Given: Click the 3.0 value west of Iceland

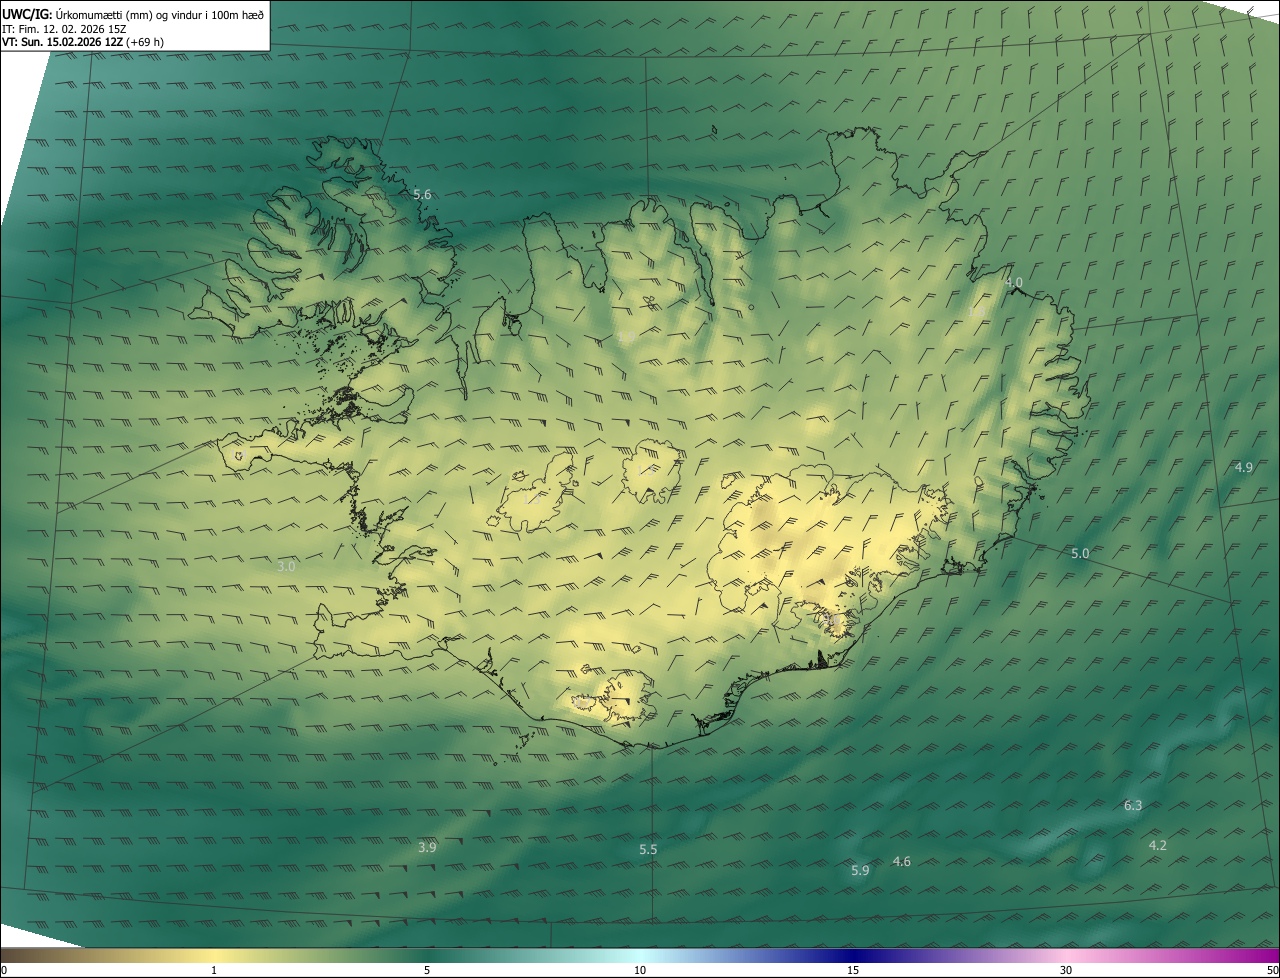Looking at the screenshot, I should click(287, 566).
